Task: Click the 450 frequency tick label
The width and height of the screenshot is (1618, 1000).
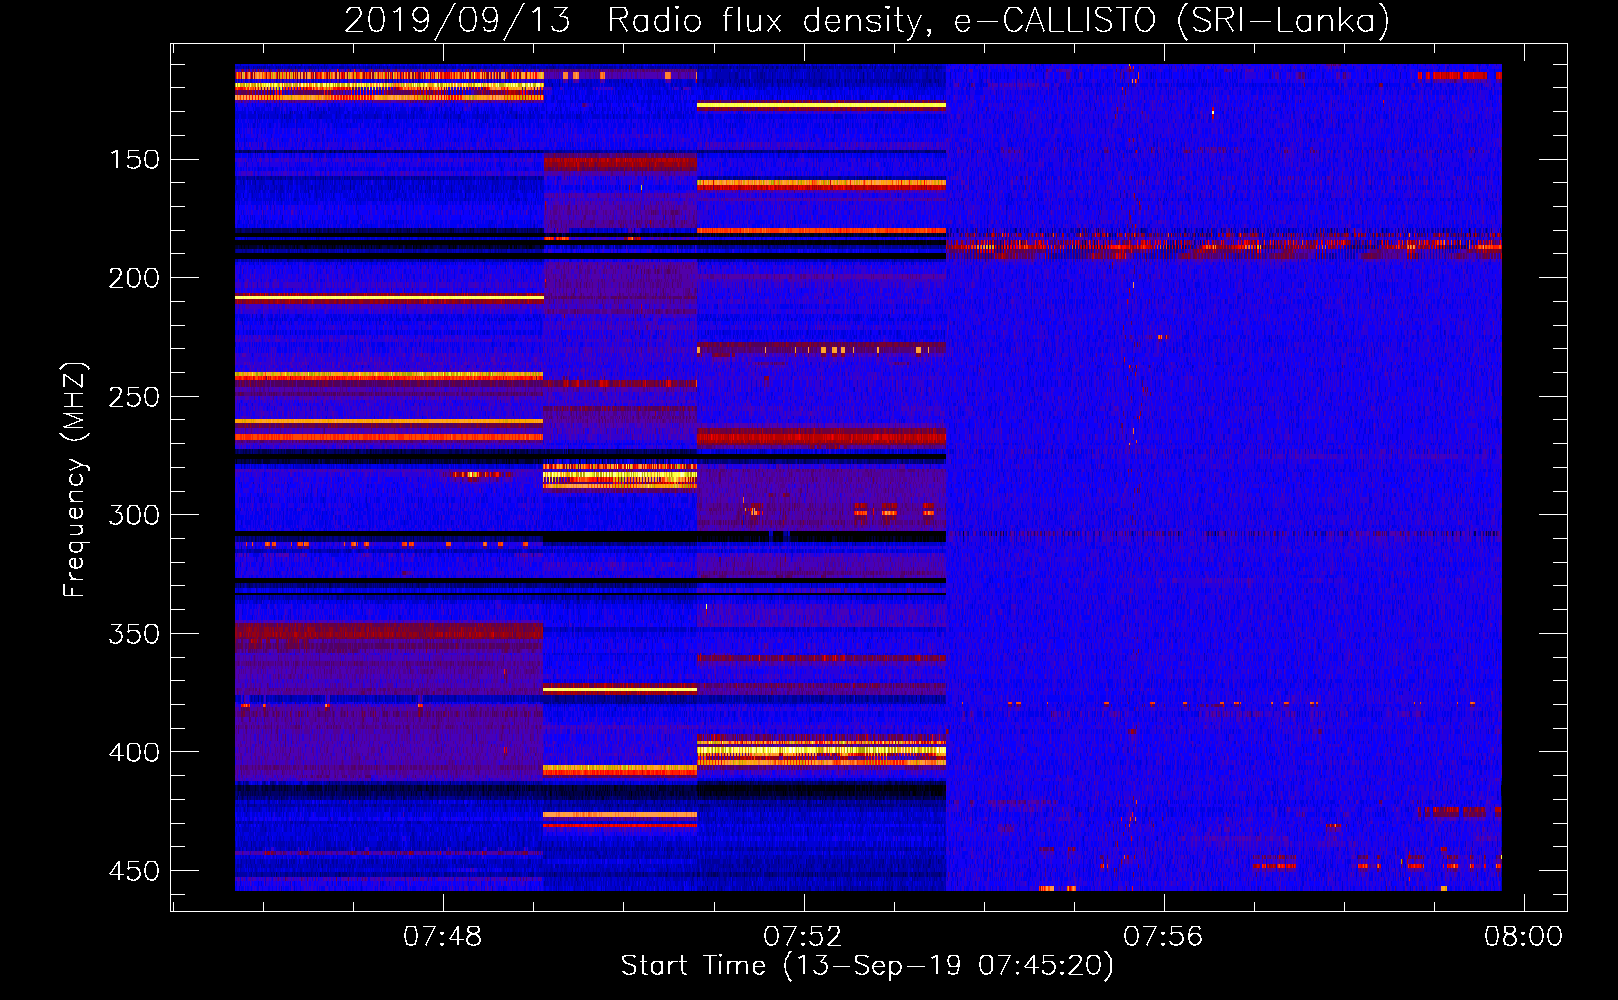Action: 134,871
